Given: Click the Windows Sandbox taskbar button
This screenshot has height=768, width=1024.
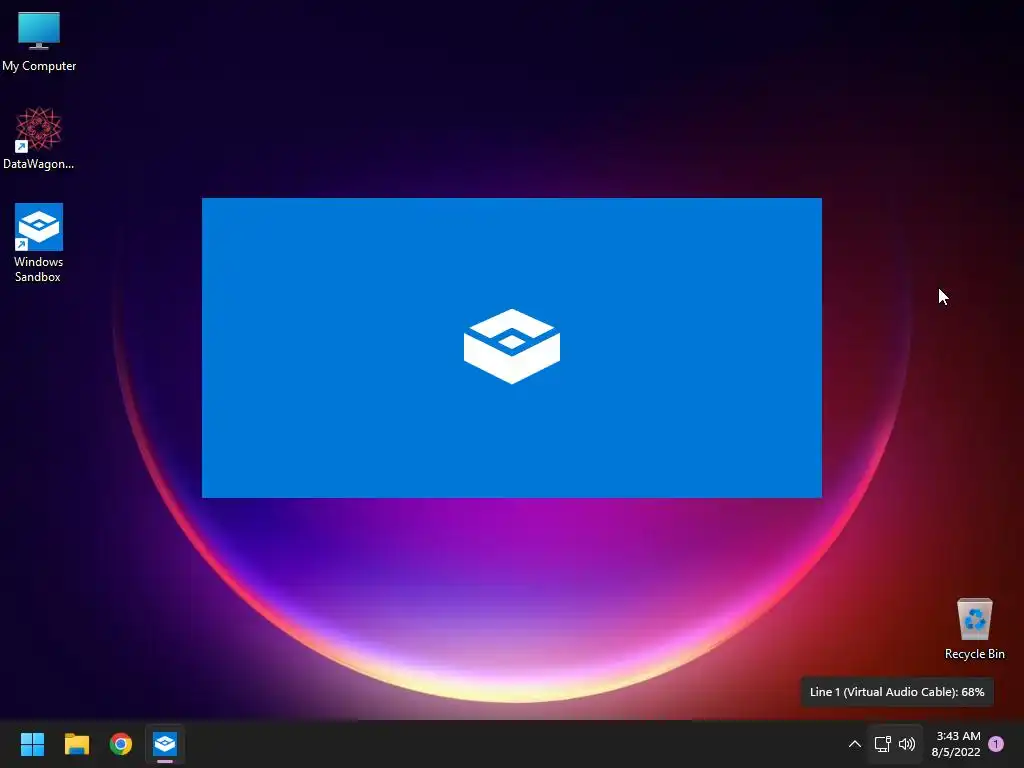Looking at the screenshot, I should point(165,744).
